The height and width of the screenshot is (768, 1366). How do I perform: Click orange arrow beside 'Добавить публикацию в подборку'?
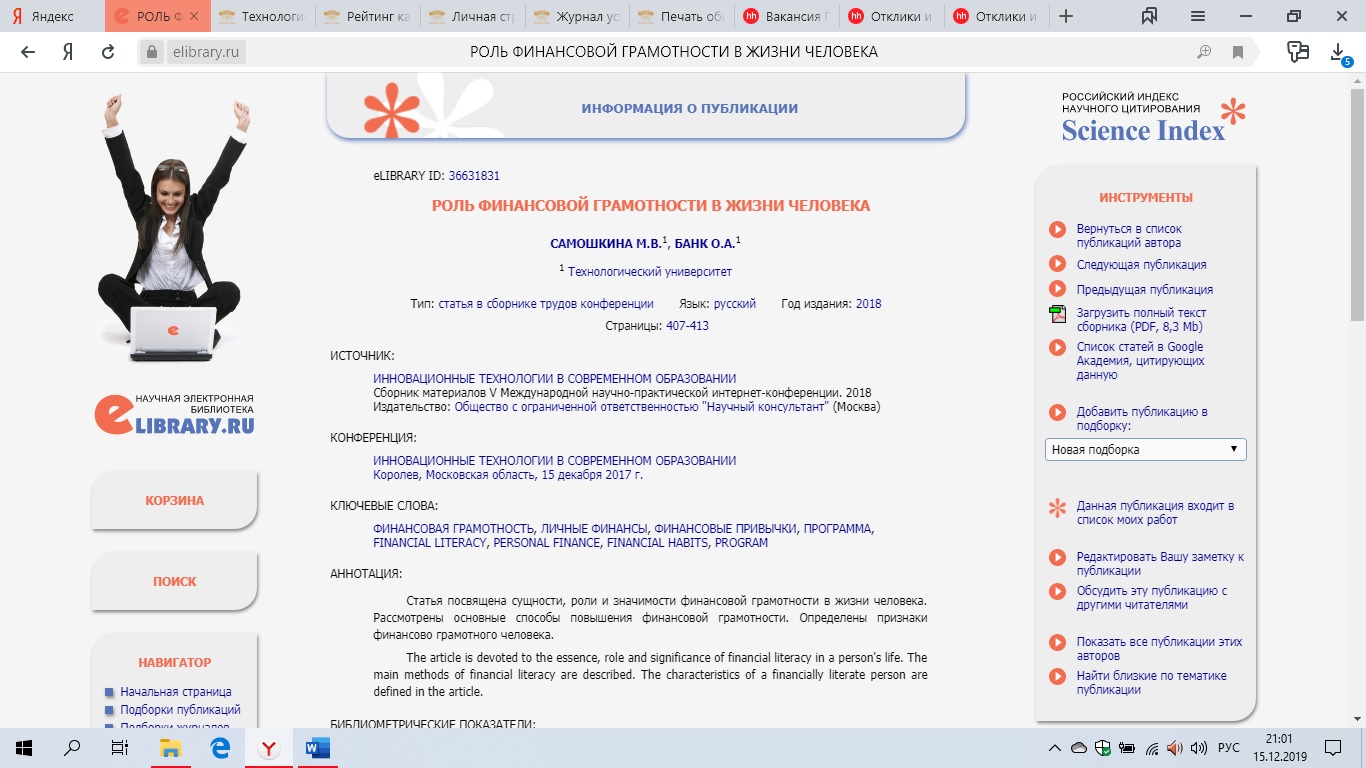[x=1057, y=411]
